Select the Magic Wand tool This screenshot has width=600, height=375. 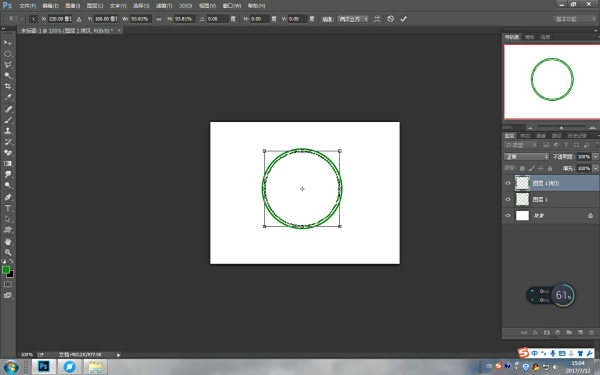[8, 75]
